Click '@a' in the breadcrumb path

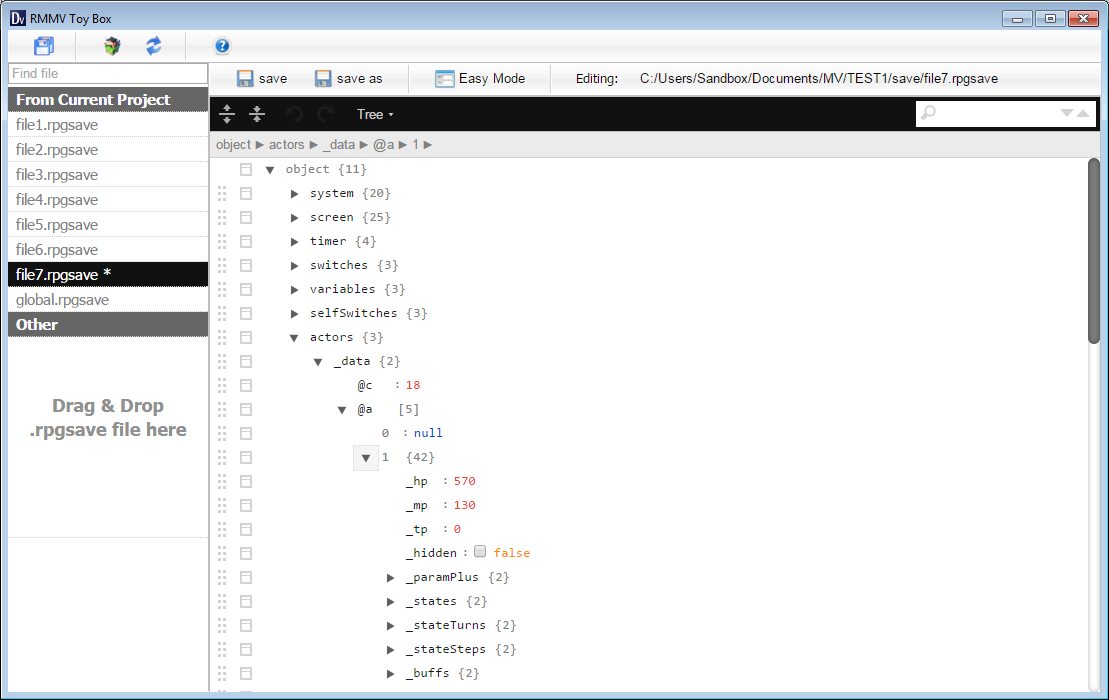pyautogui.click(x=383, y=144)
